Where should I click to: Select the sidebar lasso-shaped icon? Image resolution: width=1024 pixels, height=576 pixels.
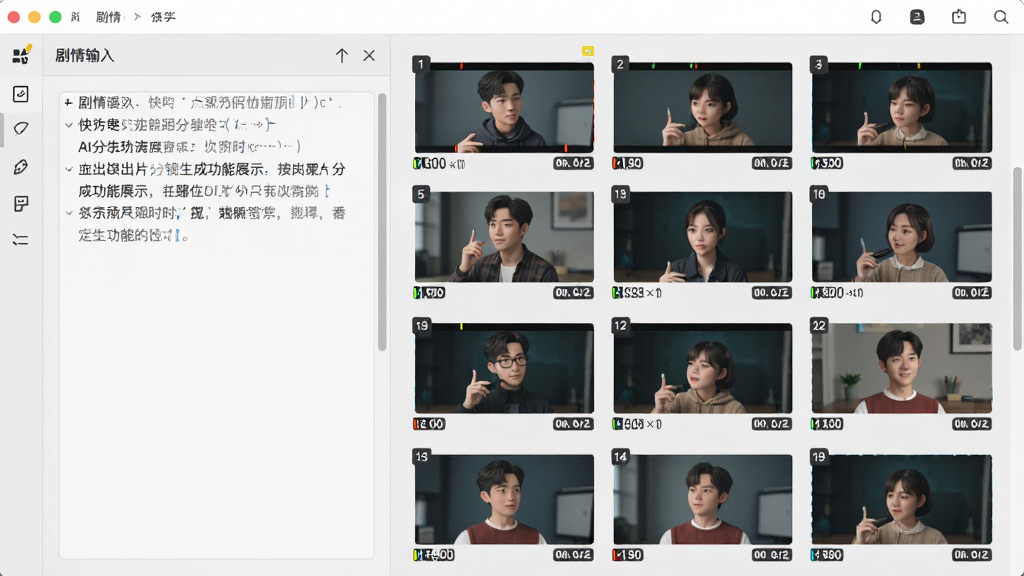click(21, 128)
